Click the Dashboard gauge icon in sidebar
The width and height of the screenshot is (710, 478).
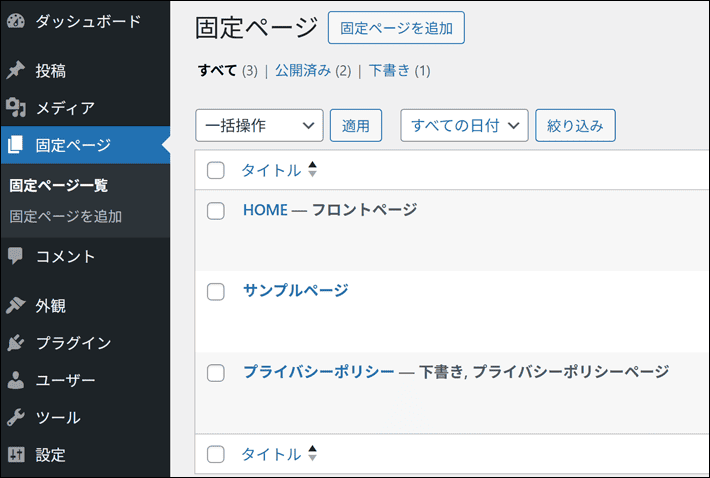(x=15, y=21)
